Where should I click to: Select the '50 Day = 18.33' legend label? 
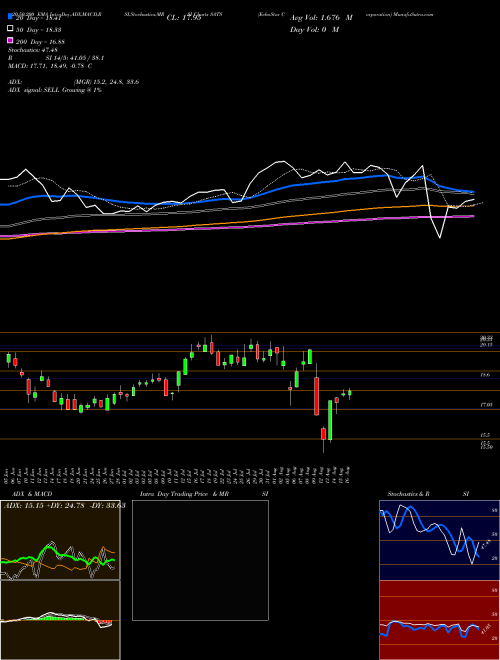[38, 30]
